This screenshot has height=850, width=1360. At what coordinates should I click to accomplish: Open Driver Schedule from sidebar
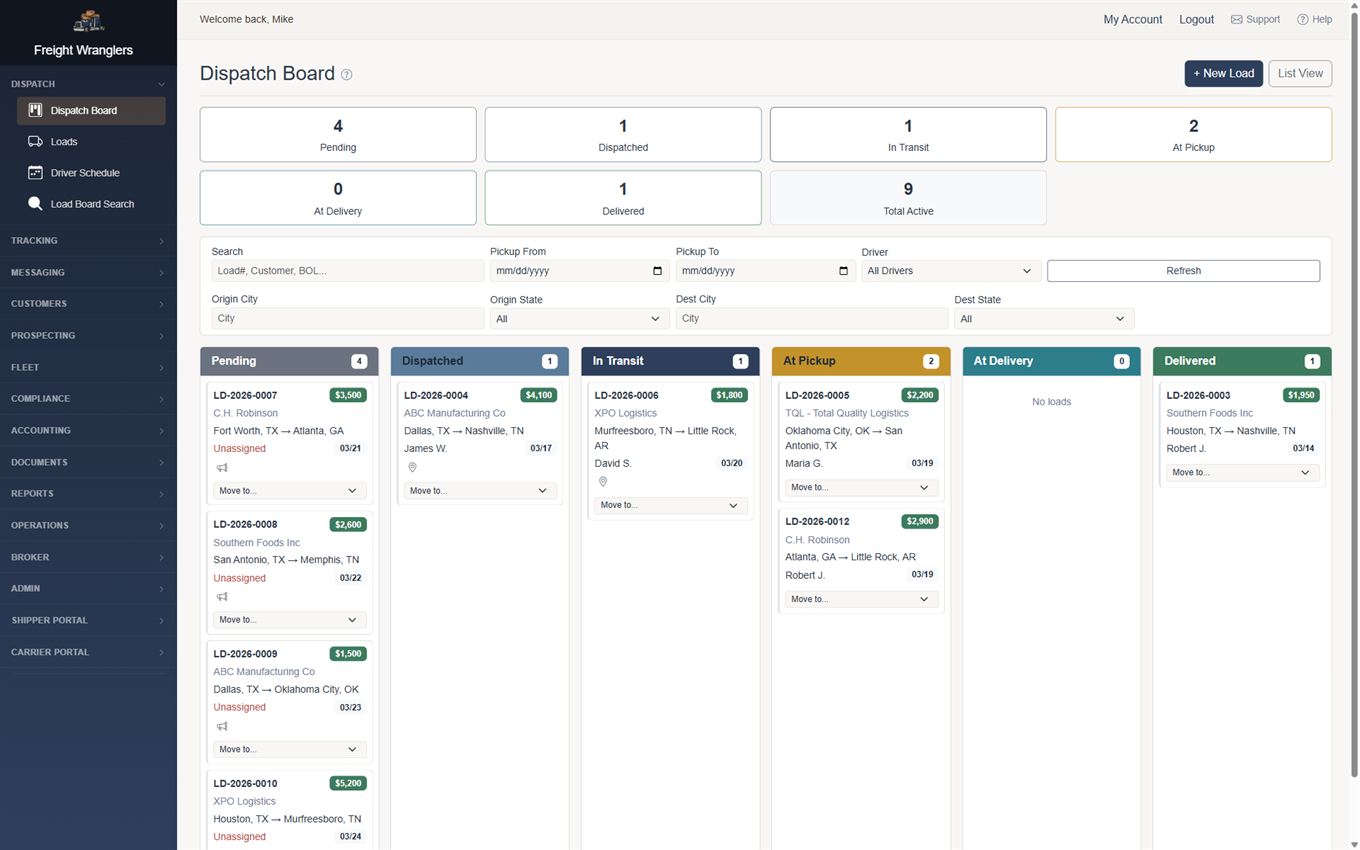pos(91,173)
